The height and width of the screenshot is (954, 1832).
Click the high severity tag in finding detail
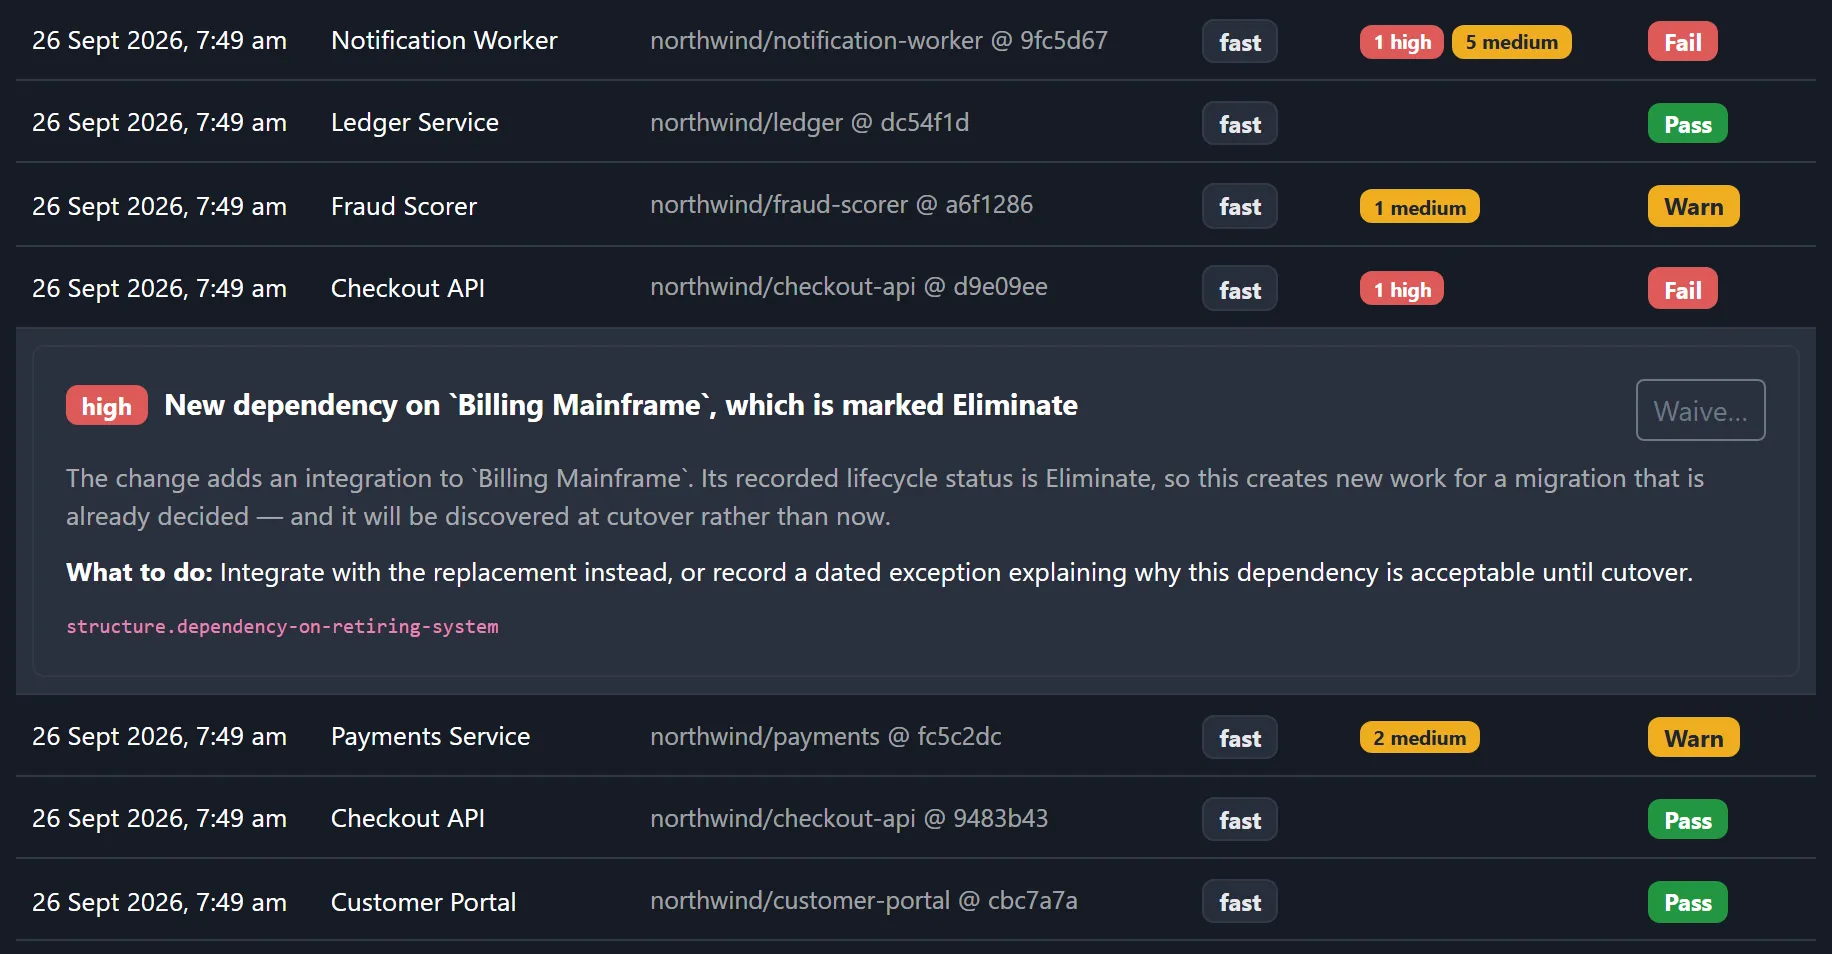click(106, 406)
